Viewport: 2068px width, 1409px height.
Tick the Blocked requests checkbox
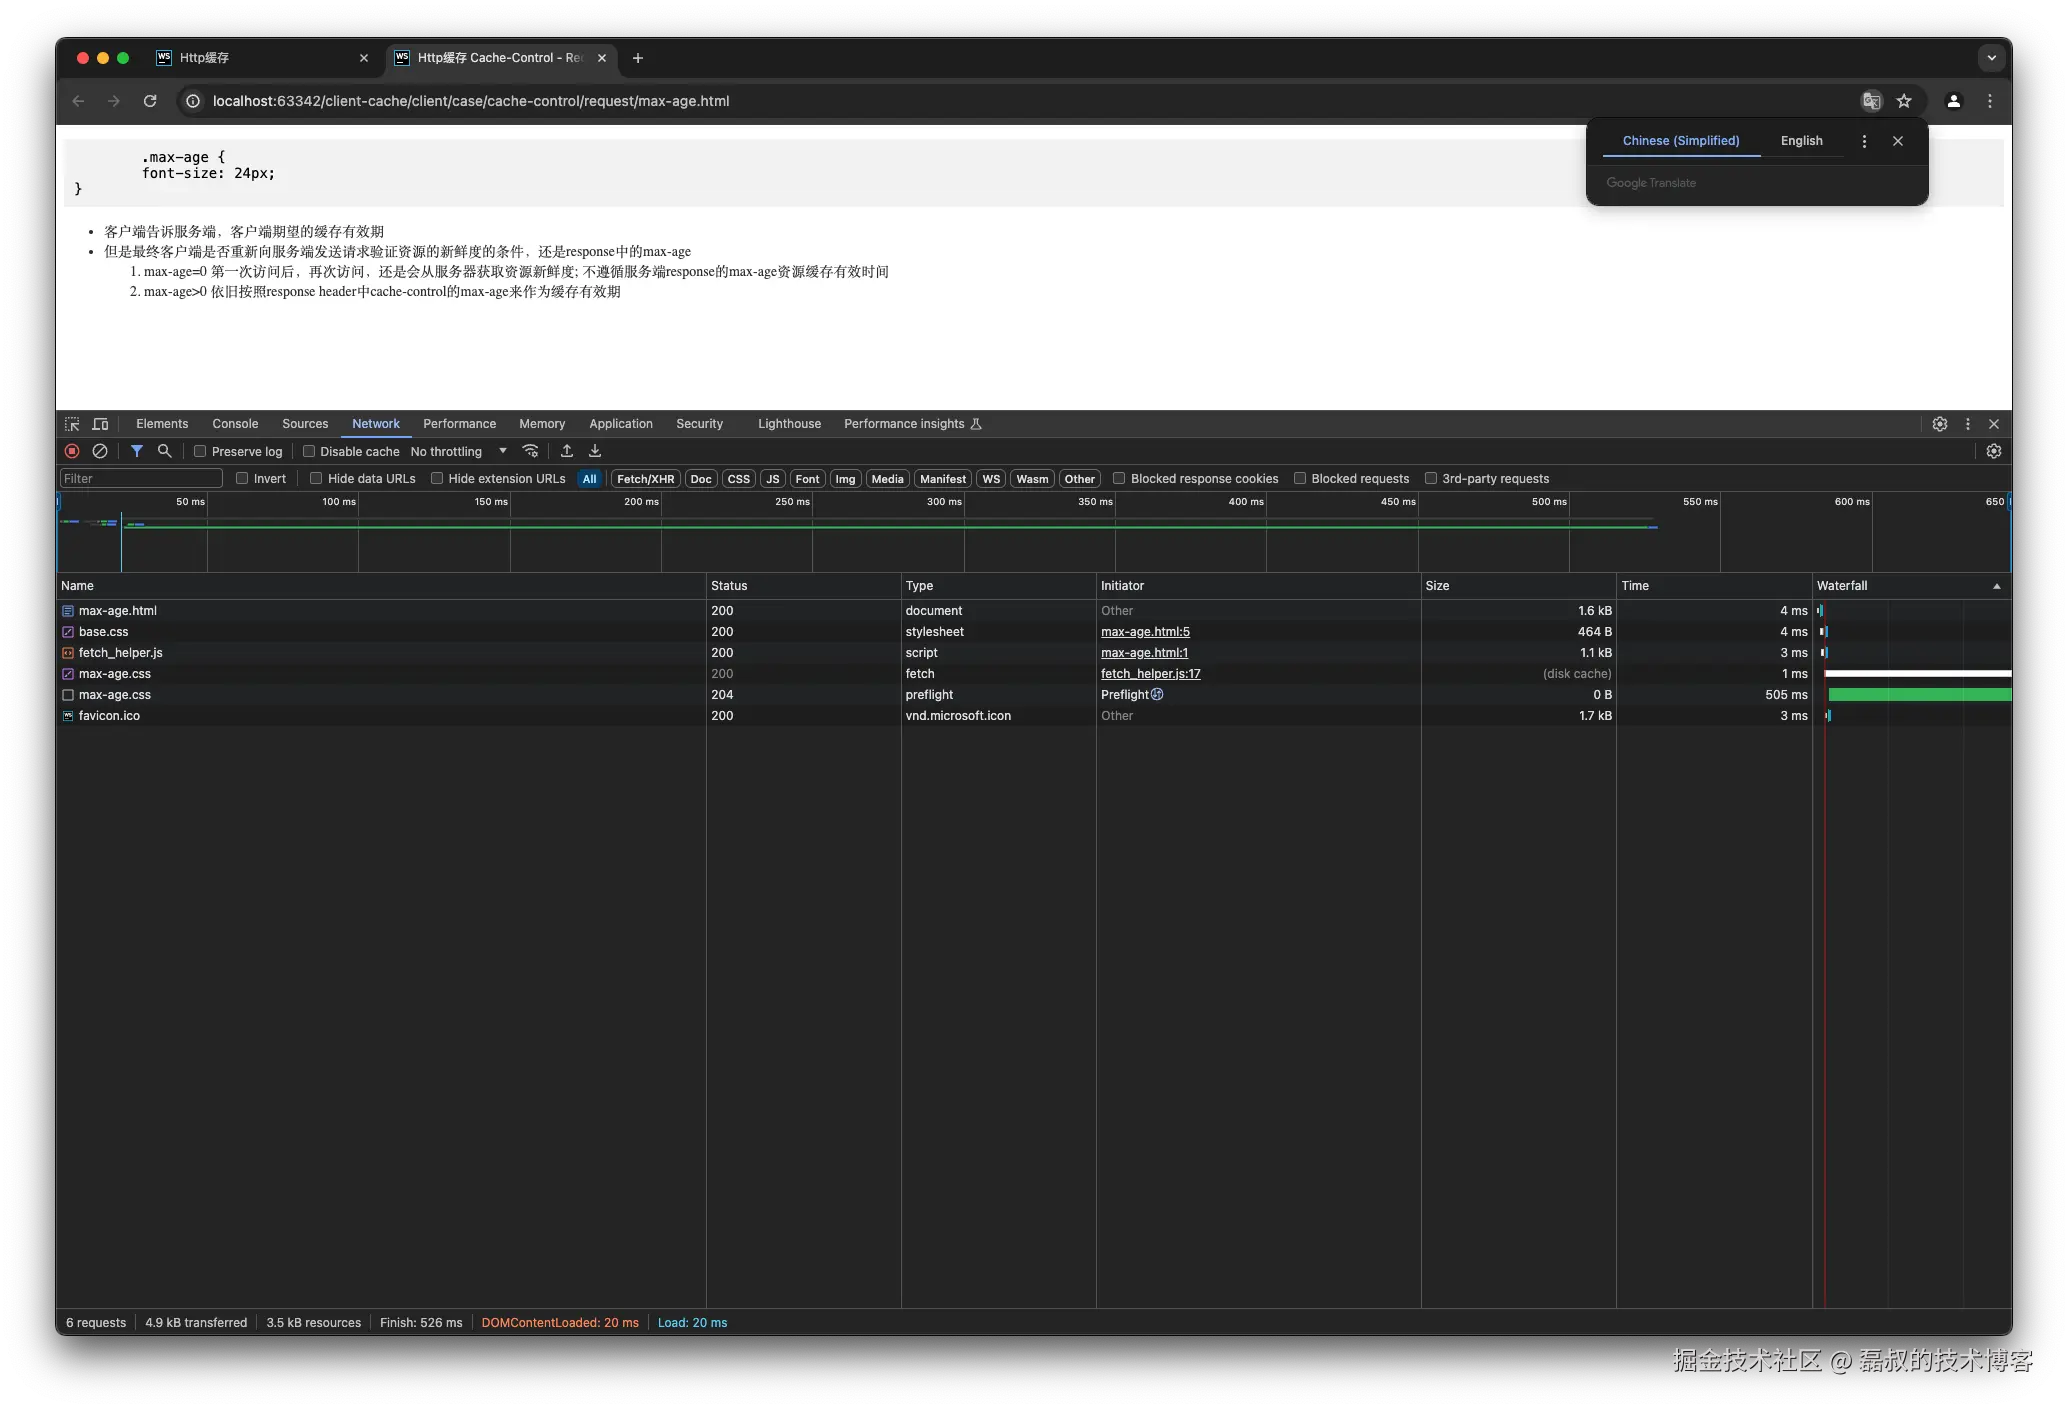pos(1300,478)
